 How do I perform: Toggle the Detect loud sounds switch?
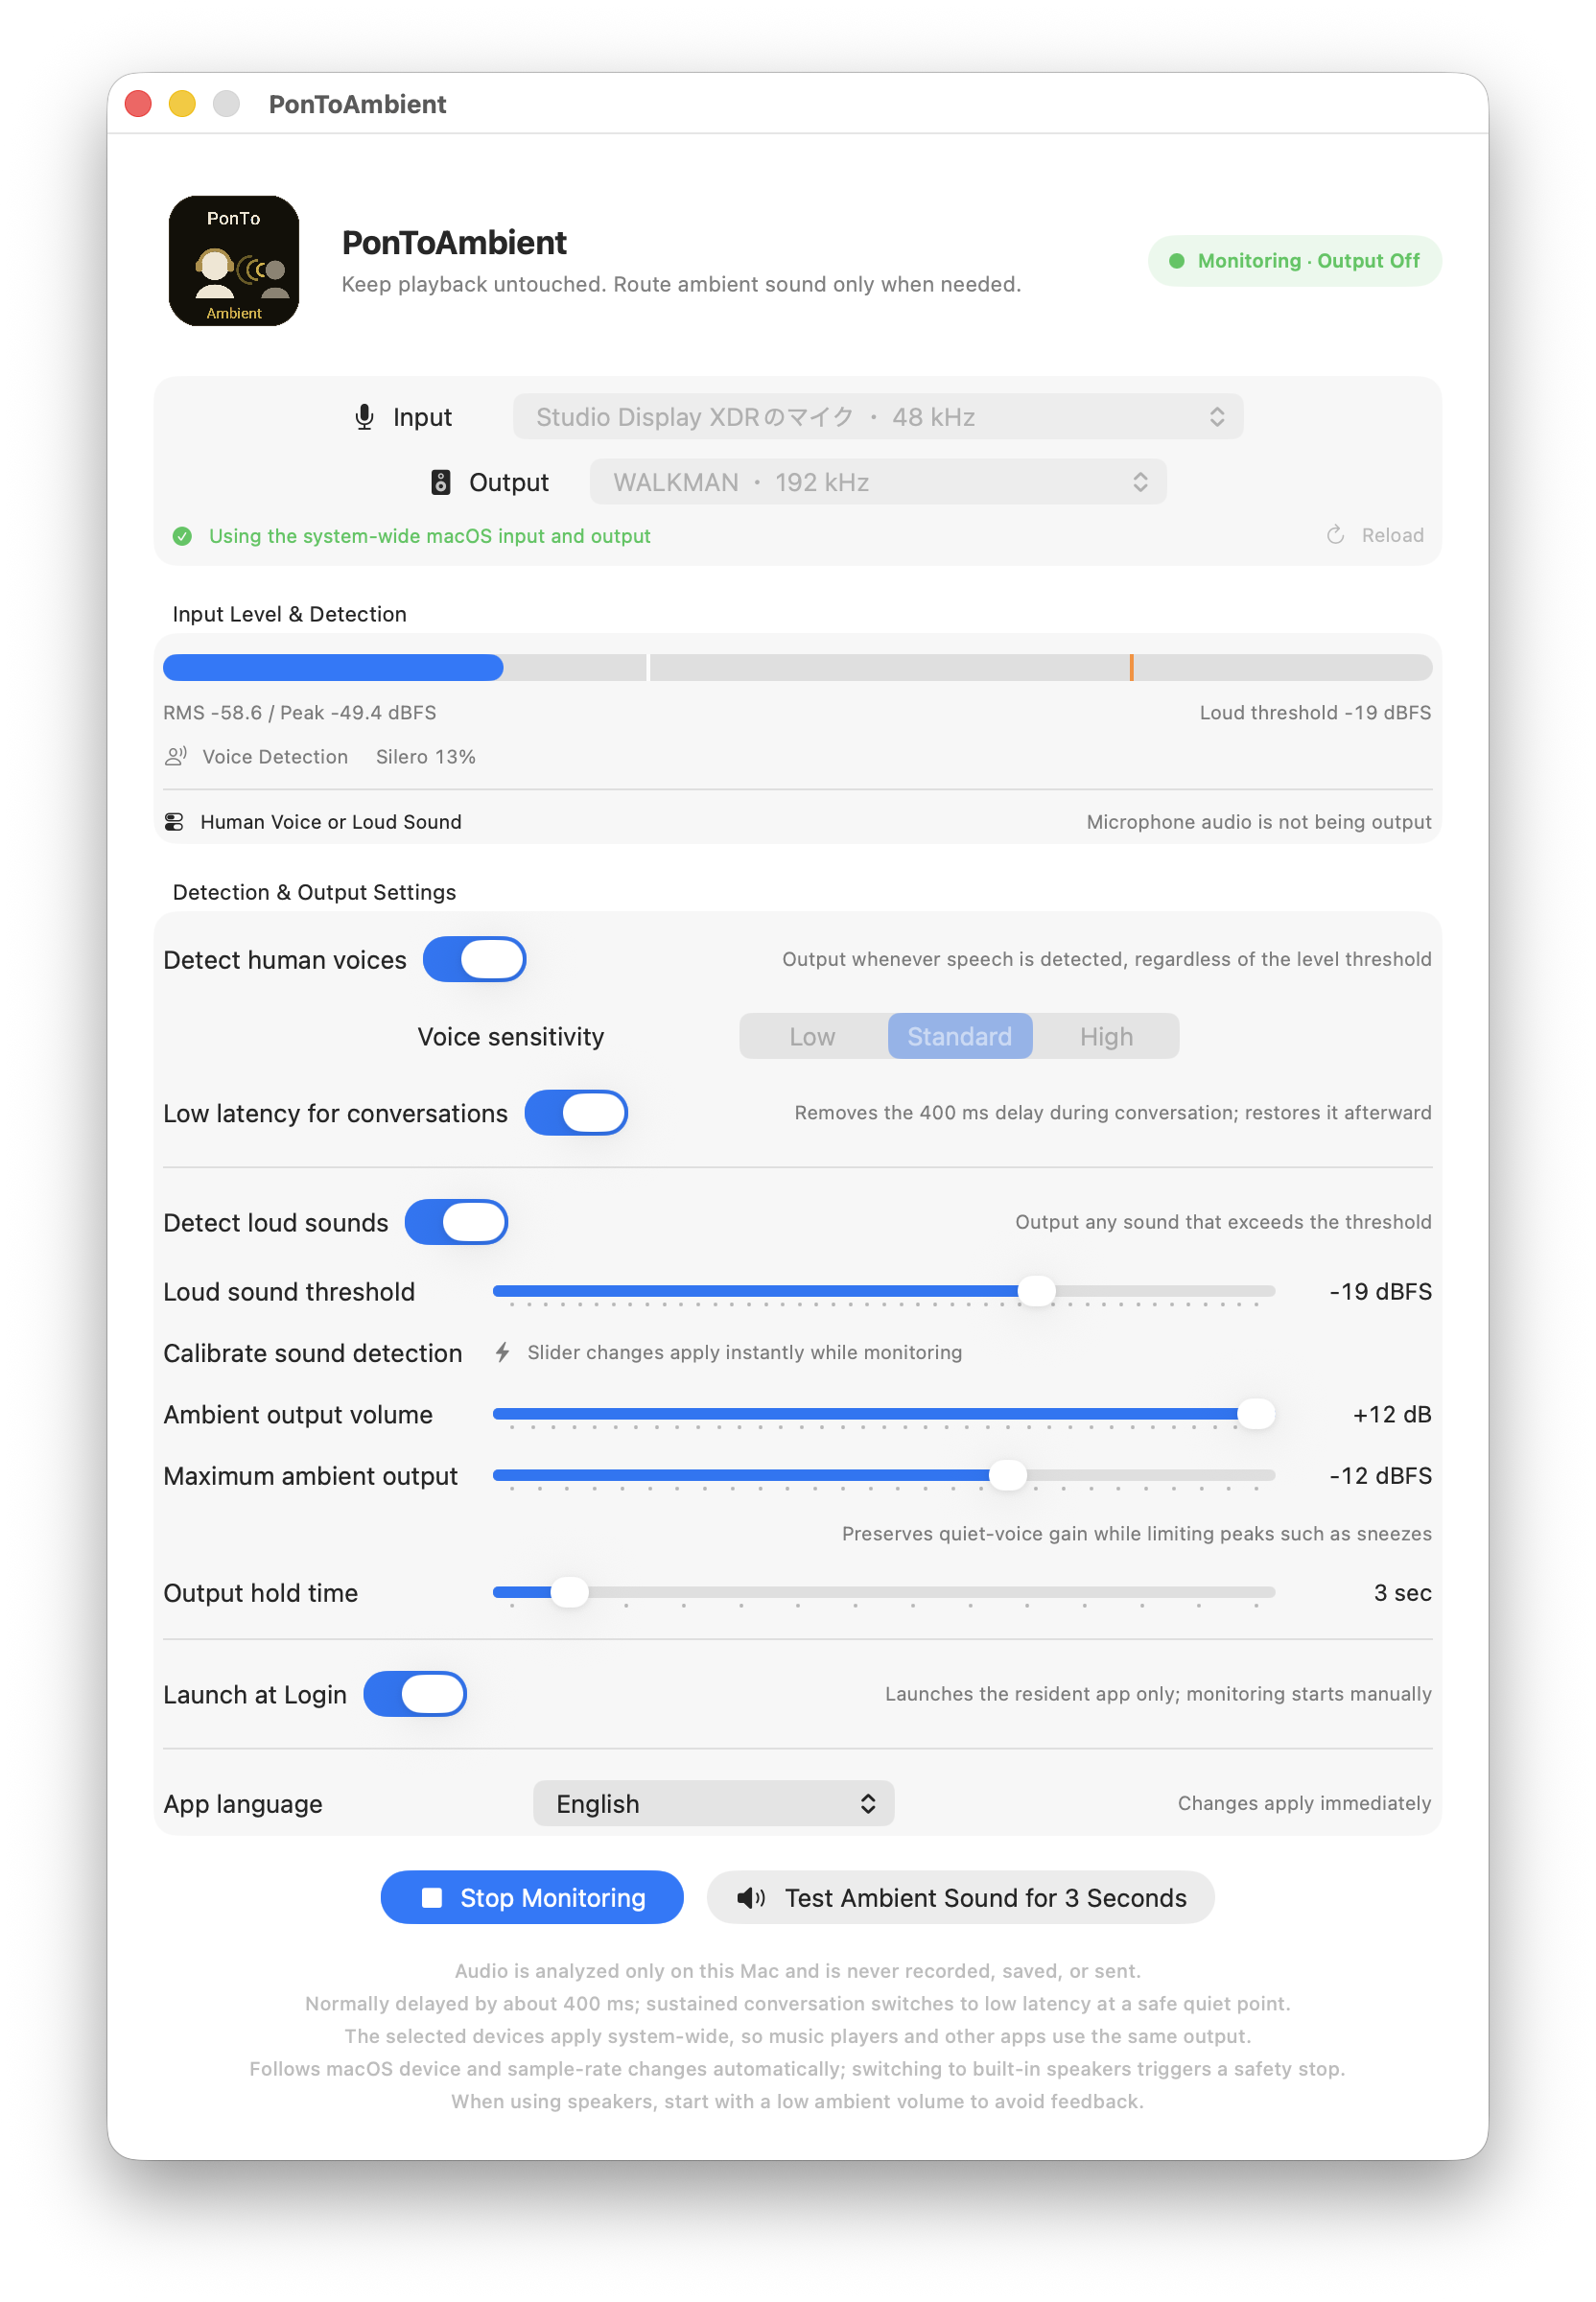457,1223
